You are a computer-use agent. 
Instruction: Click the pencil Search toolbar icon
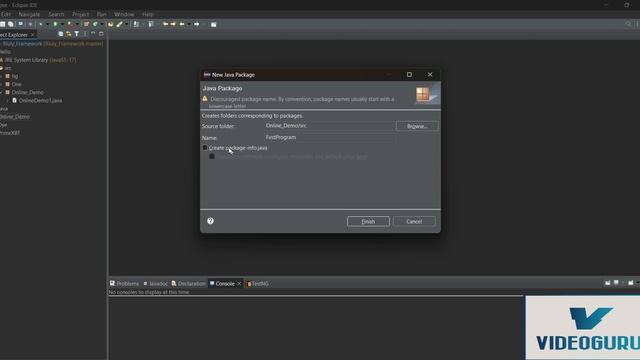pos(120,24)
